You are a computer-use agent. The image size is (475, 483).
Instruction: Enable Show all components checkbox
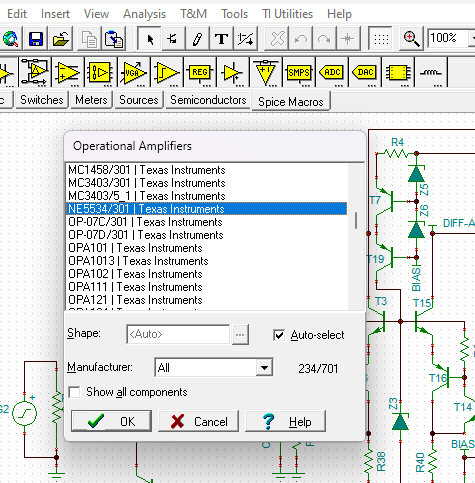[x=74, y=392]
